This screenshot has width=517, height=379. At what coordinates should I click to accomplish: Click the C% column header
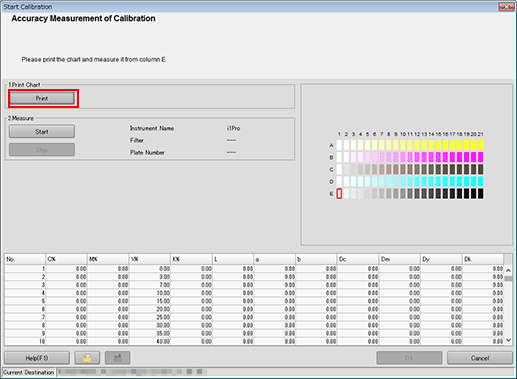click(66, 259)
